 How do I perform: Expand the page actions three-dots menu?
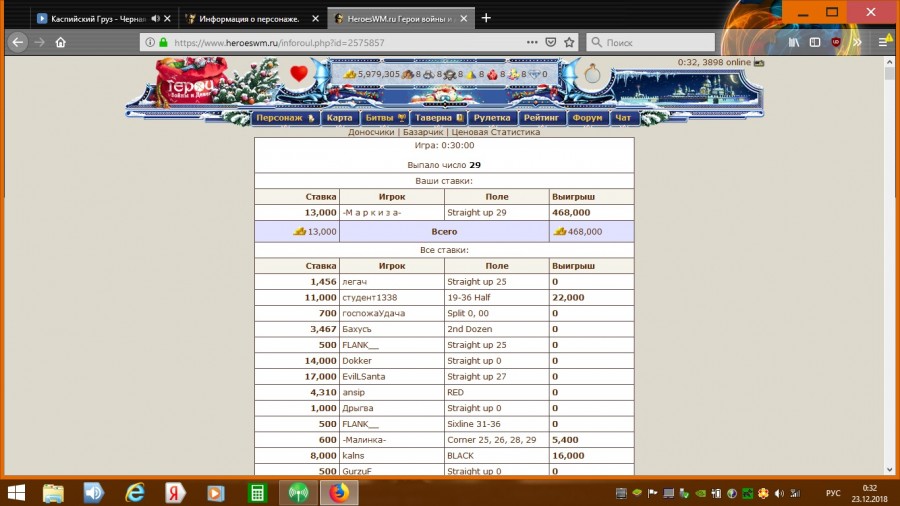tap(530, 43)
